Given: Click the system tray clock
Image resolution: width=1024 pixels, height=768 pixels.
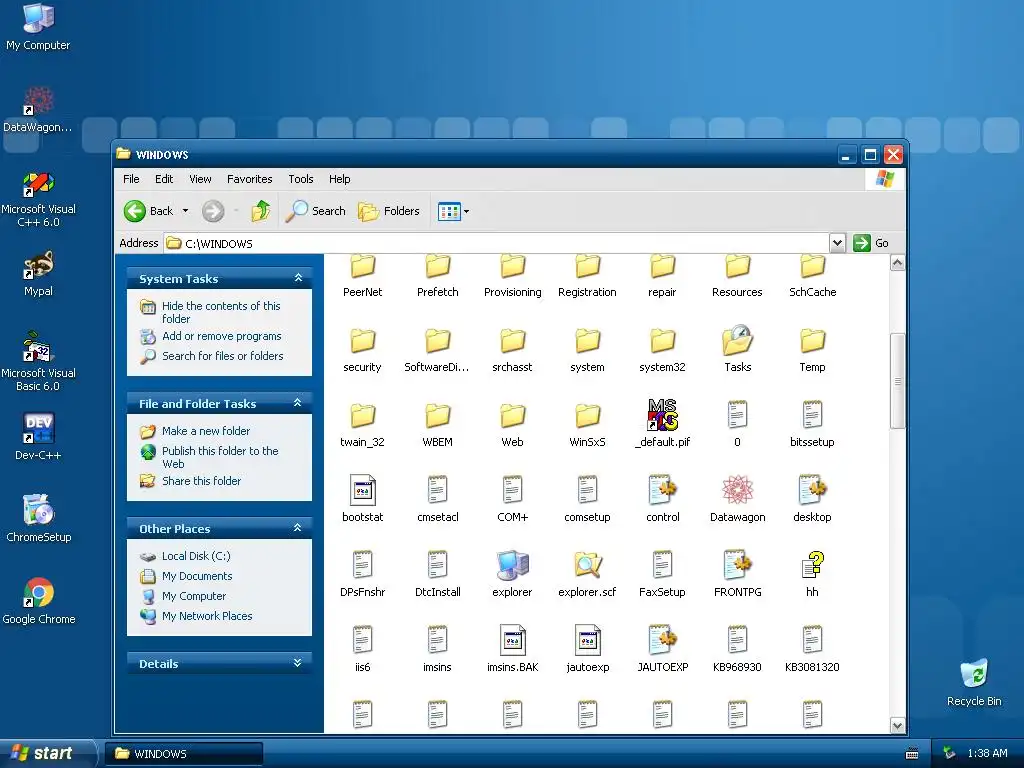Looking at the screenshot, I should click(987, 754).
